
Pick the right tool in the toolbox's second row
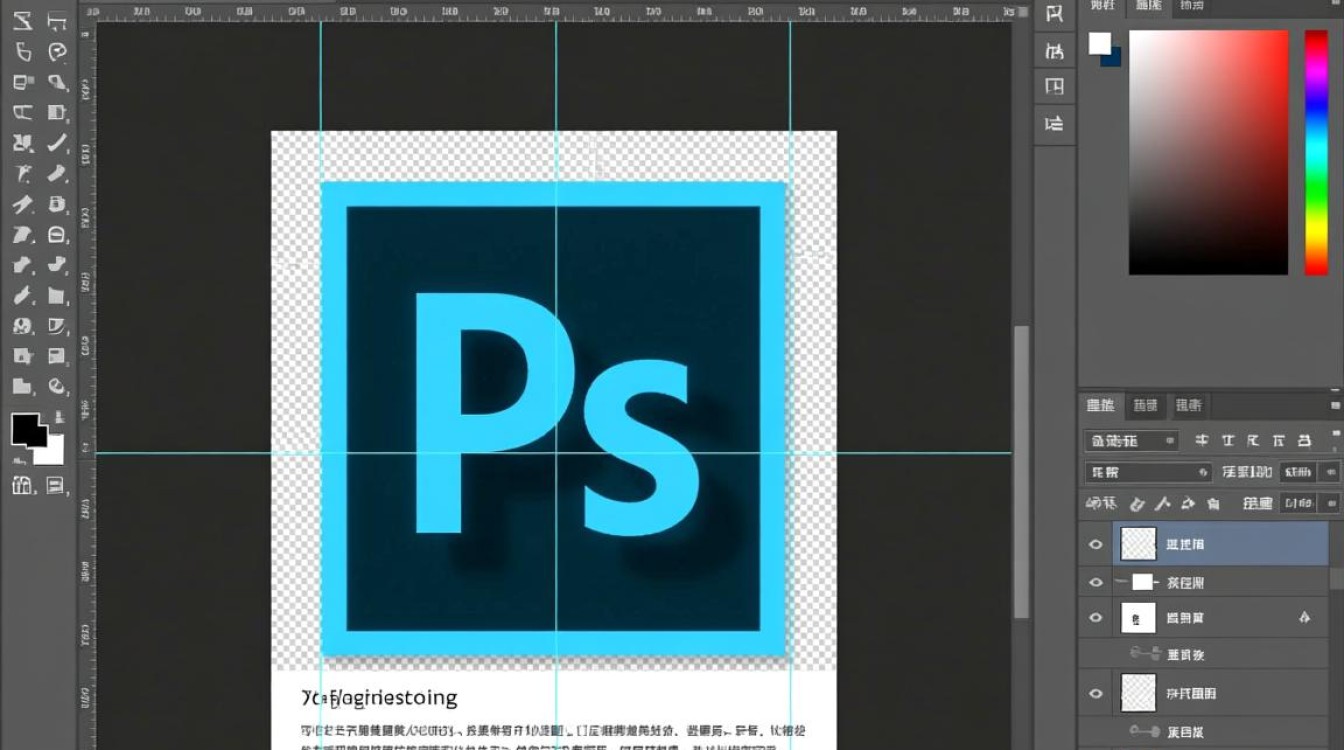(57, 52)
